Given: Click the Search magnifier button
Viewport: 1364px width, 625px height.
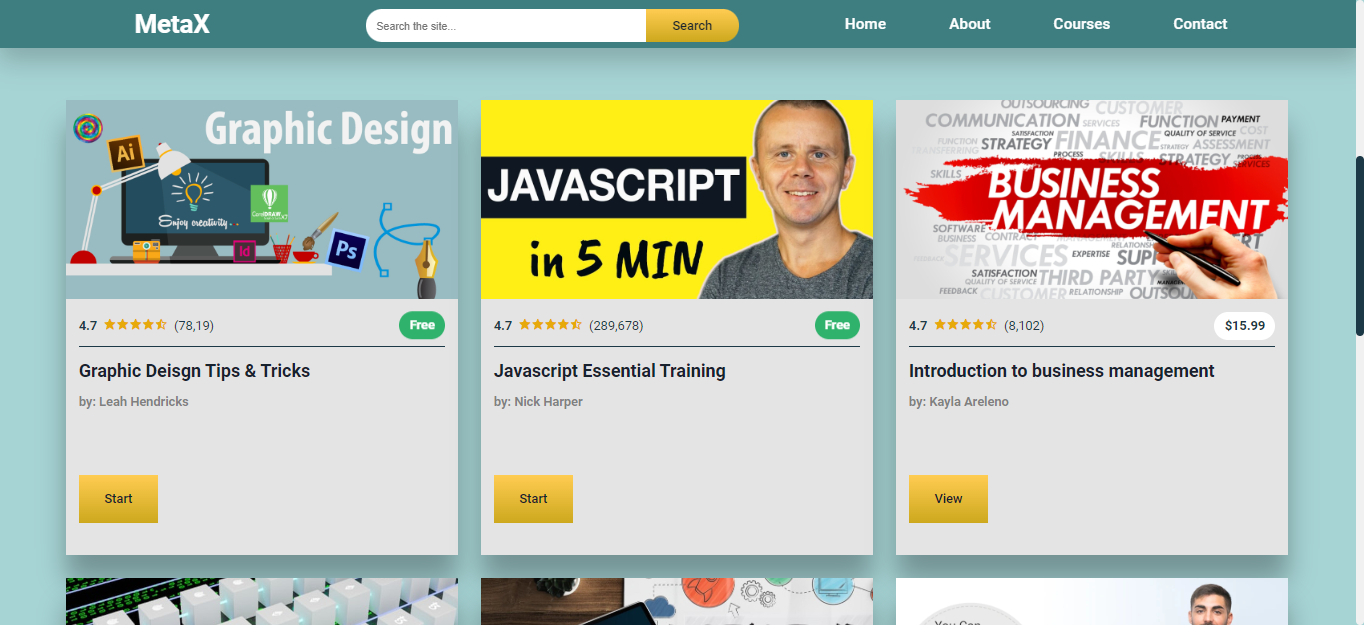Looking at the screenshot, I should (692, 25).
